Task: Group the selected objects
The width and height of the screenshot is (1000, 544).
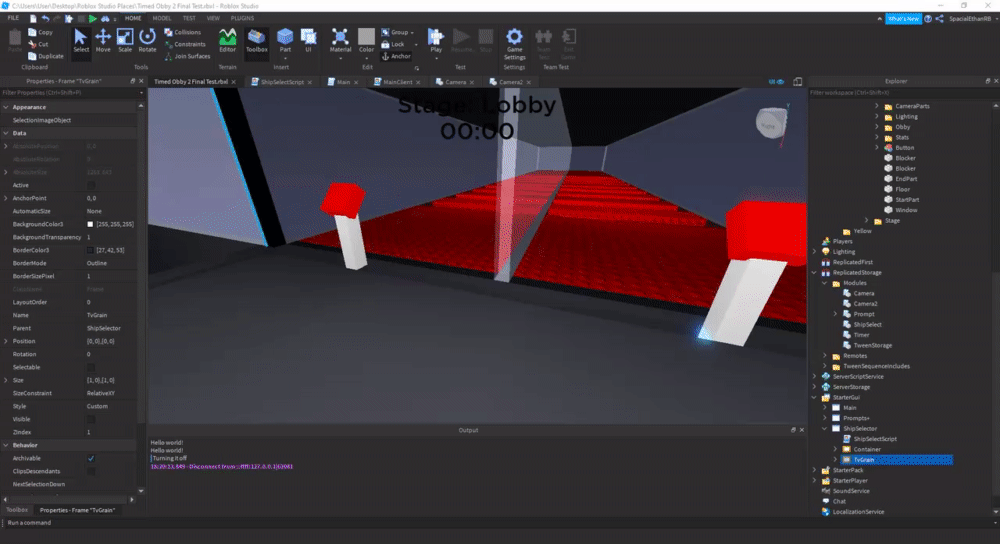Action: pos(395,32)
